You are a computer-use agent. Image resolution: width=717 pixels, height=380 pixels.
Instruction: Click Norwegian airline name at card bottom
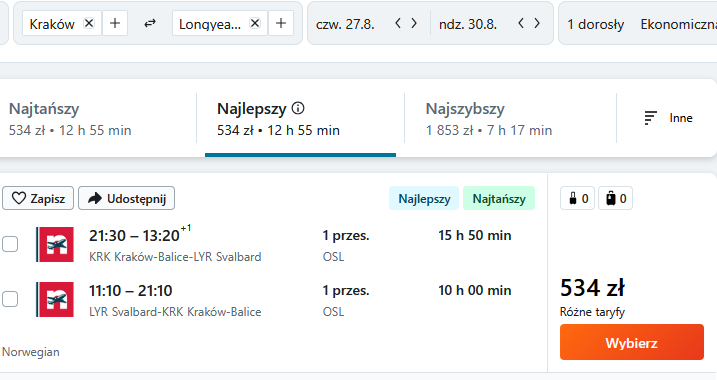coord(31,352)
